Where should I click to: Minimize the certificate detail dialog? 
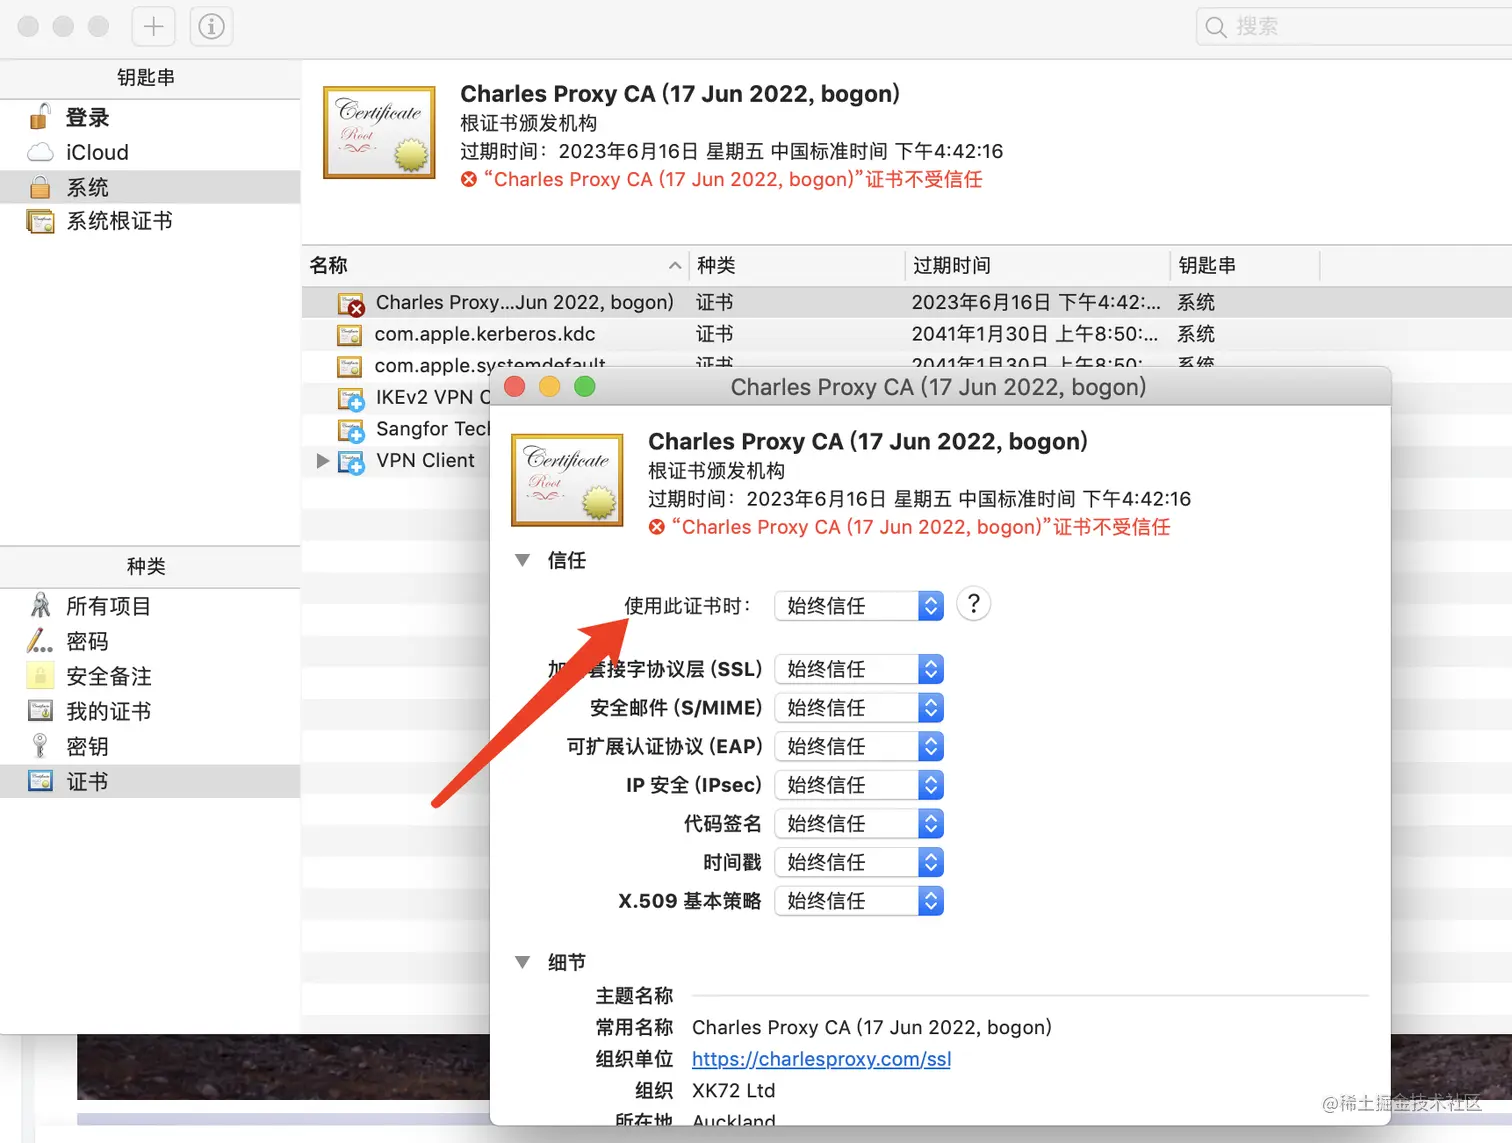coord(550,387)
